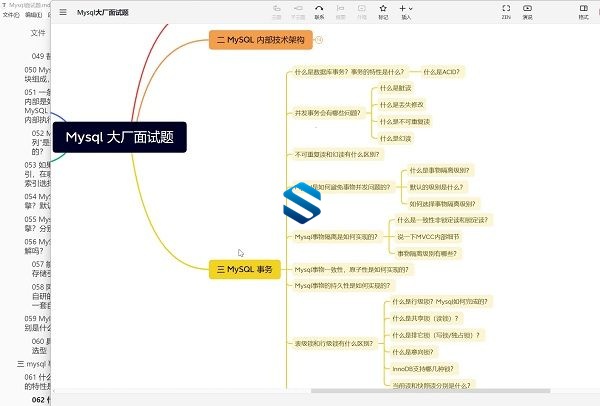Select node 什么是意向锁?
This screenshot has height=406, width=600.
[x=413, y=352]
